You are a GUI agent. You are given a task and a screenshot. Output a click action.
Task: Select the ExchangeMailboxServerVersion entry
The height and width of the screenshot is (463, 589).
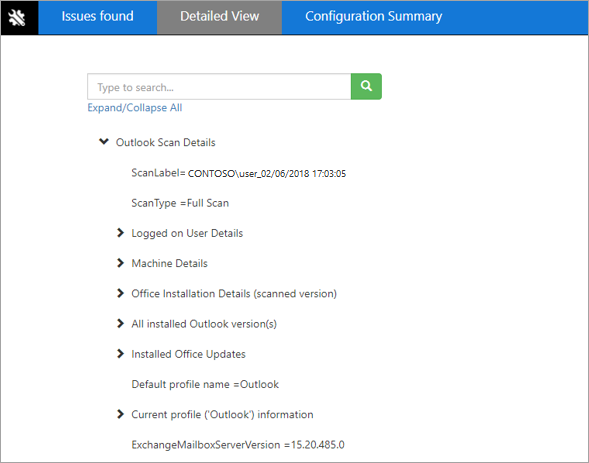click(x=238, y=445)
